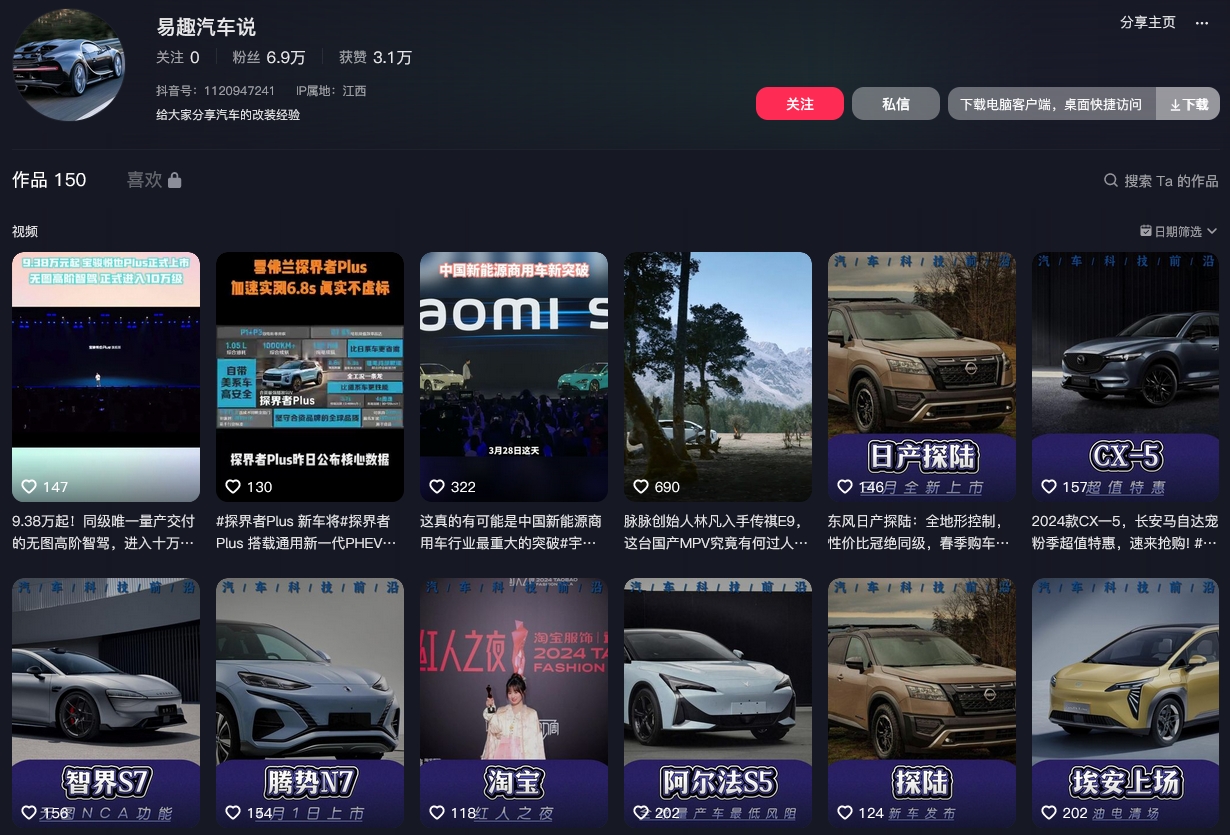Image resolution: width=1230 pixels, height=835 pixels.
Task: Click the heart icon showing 147
Action: click(29, 487)
